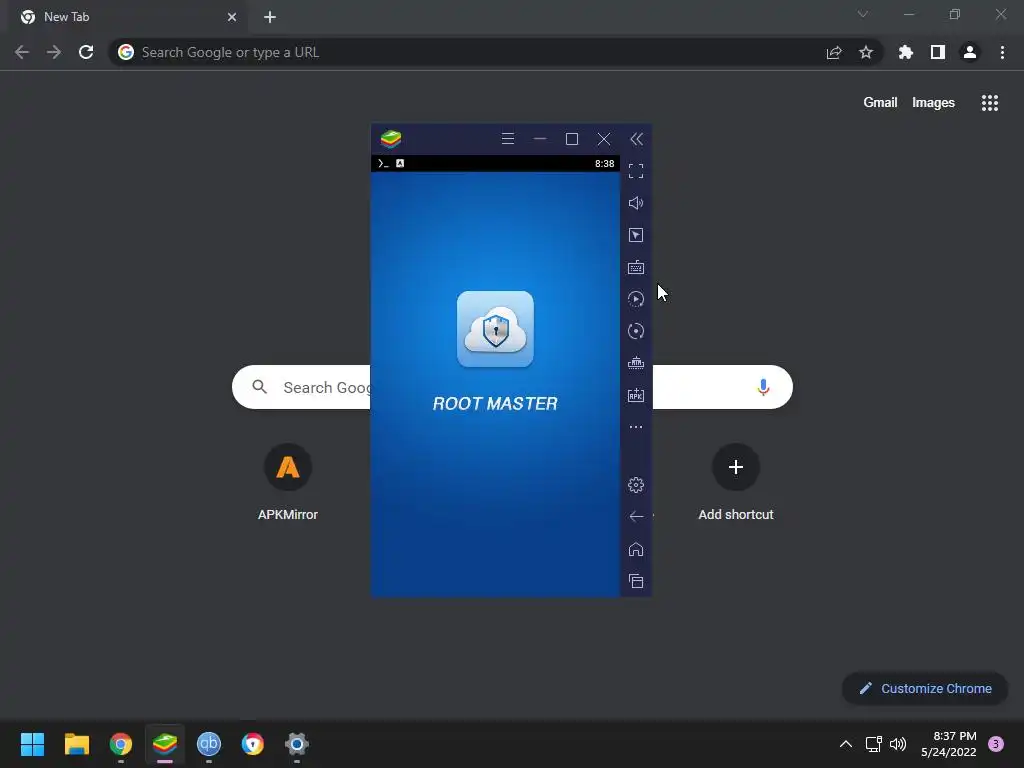Click the network icon in system tray
This screenshot has height=768, width=1024.
[873, 744]
